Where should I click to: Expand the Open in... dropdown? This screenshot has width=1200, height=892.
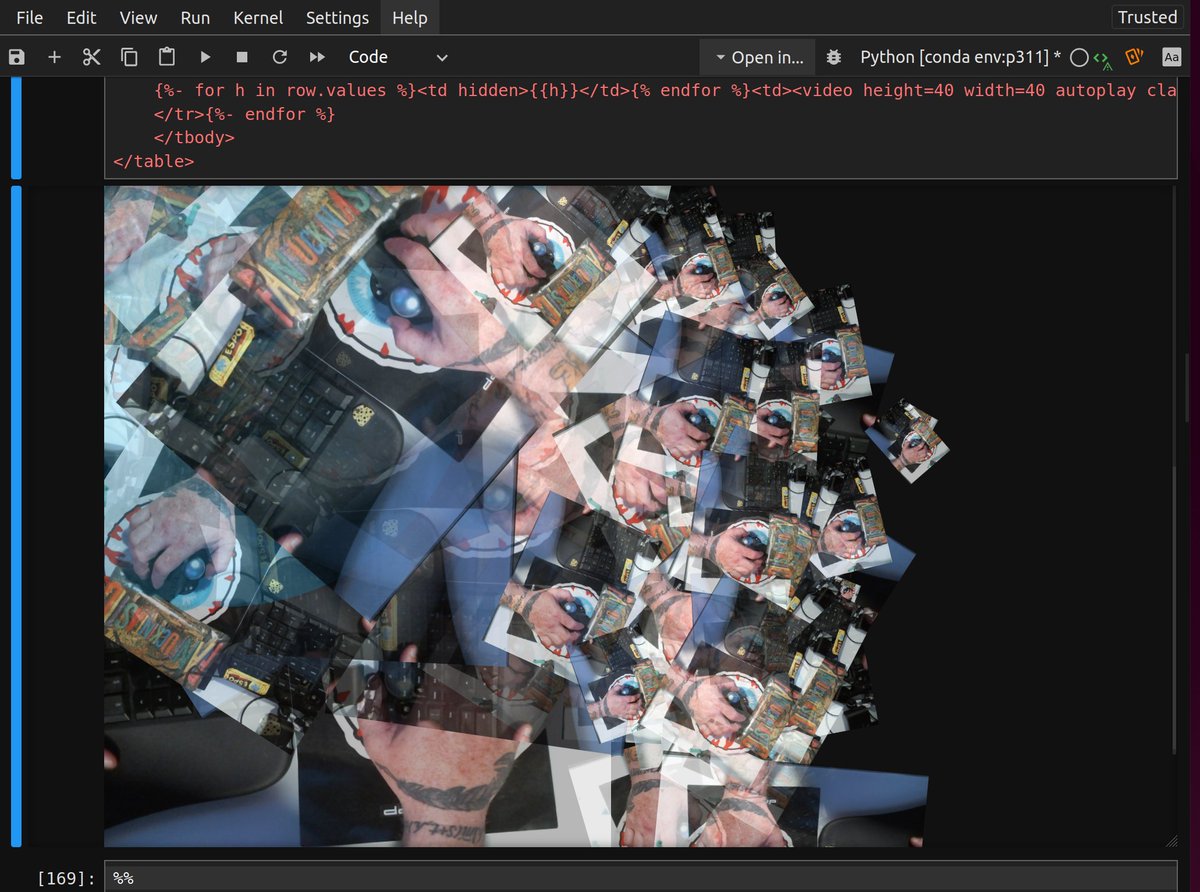coord(758,57)
